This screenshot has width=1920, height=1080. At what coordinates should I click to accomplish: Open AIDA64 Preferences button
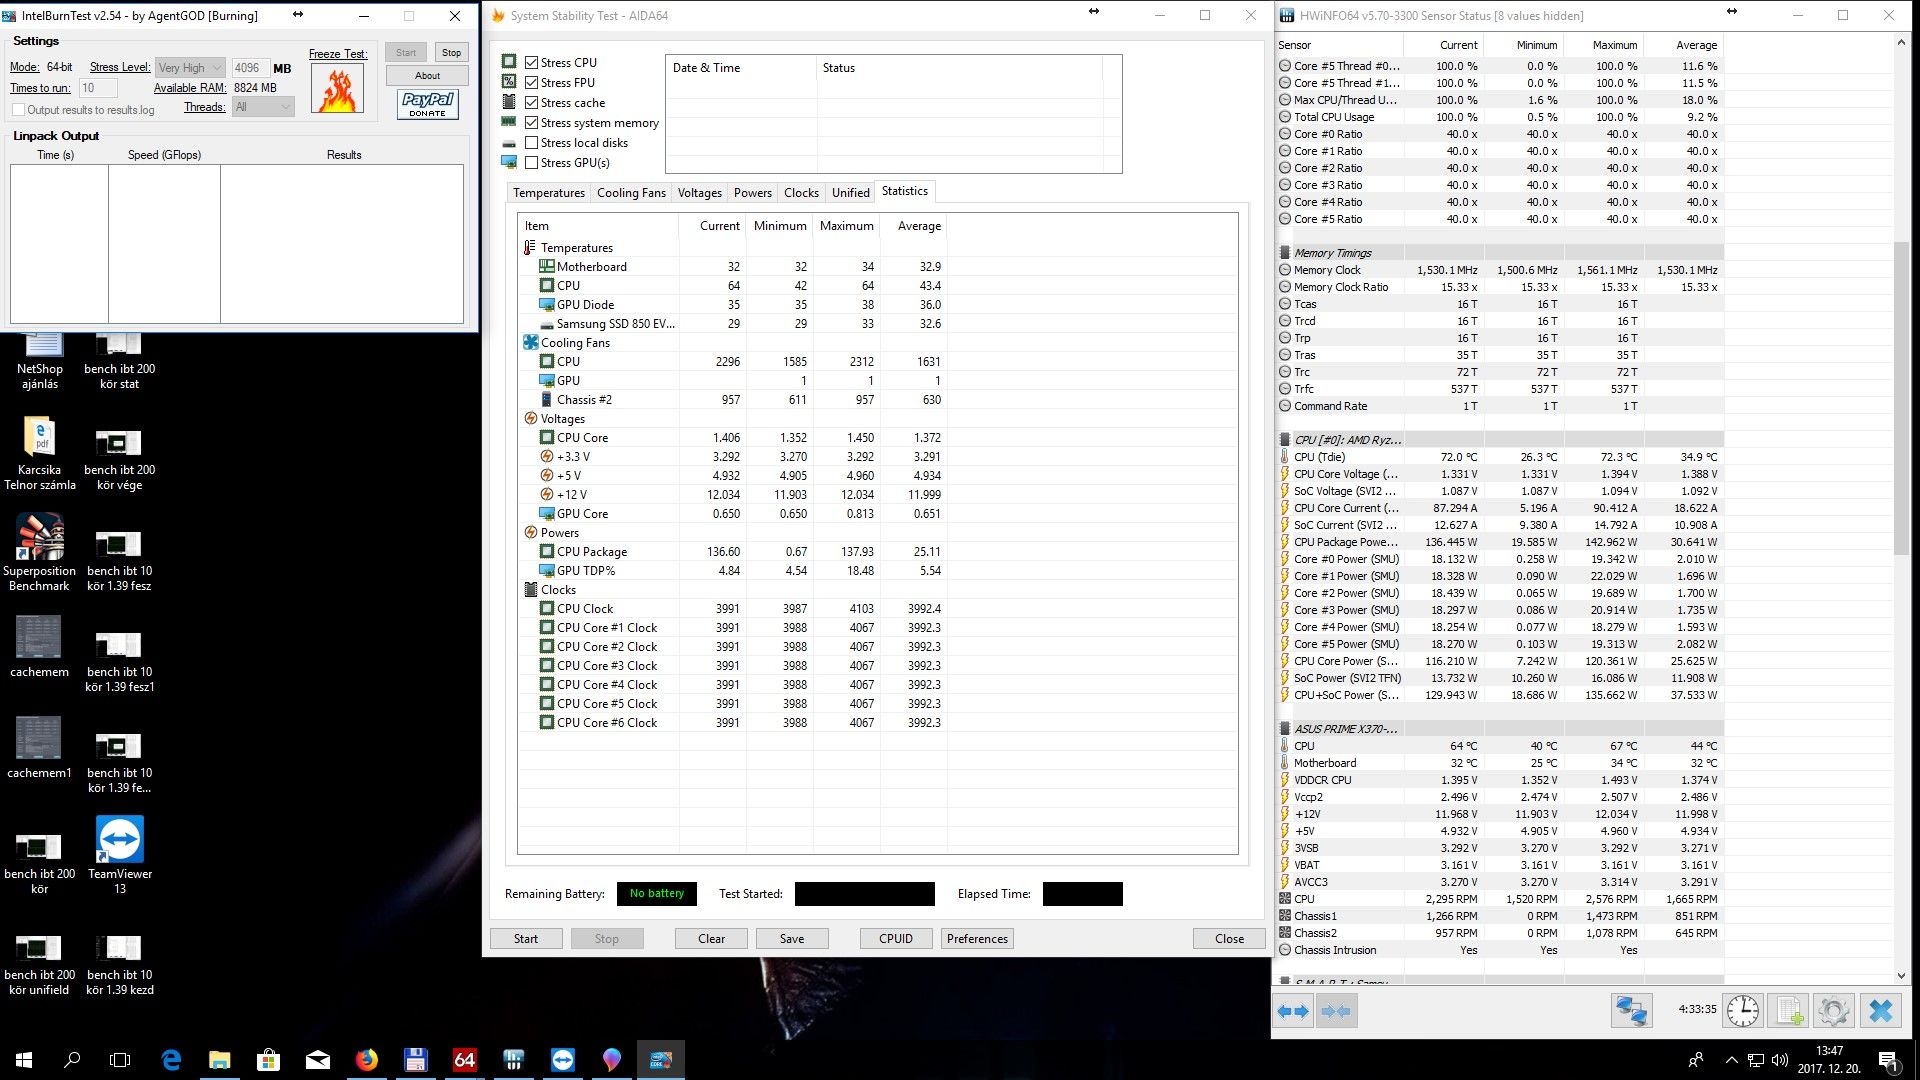pyautogui.click(x=977, y=939)
